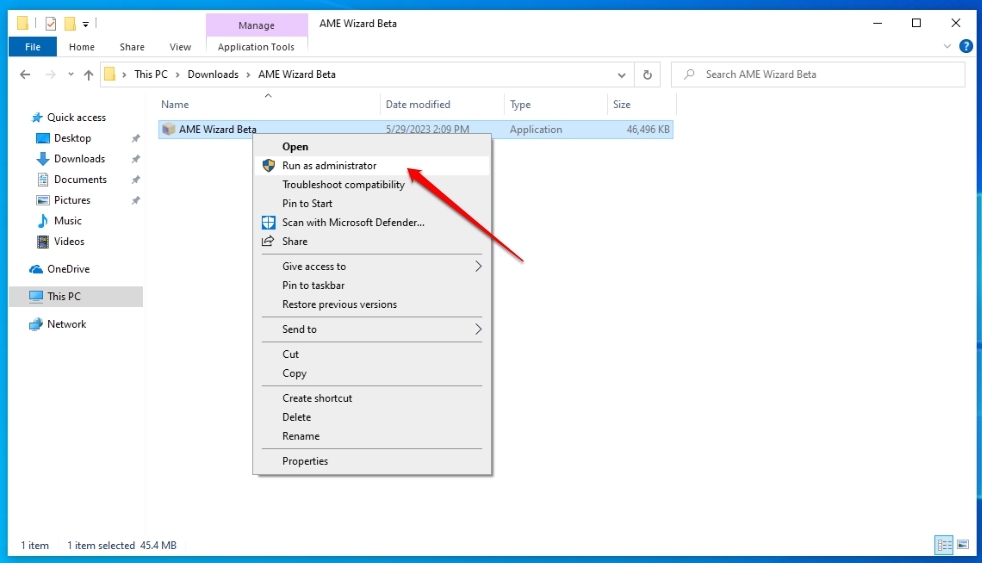The height and width of the screenshot is (563, 982).
Task: Click the shield icon beside Run as administrator
Action: coord(269,165)
